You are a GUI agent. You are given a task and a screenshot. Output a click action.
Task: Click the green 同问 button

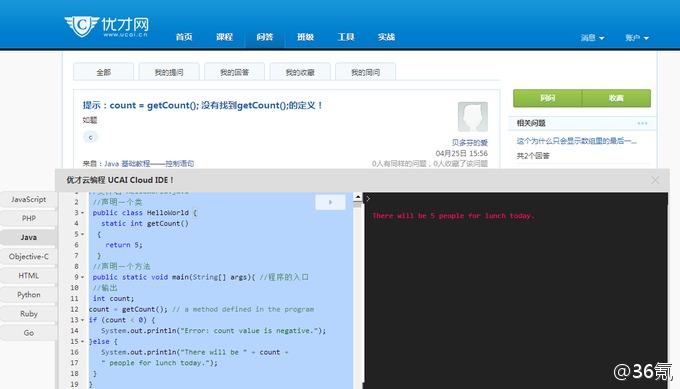tap(548, 98)
